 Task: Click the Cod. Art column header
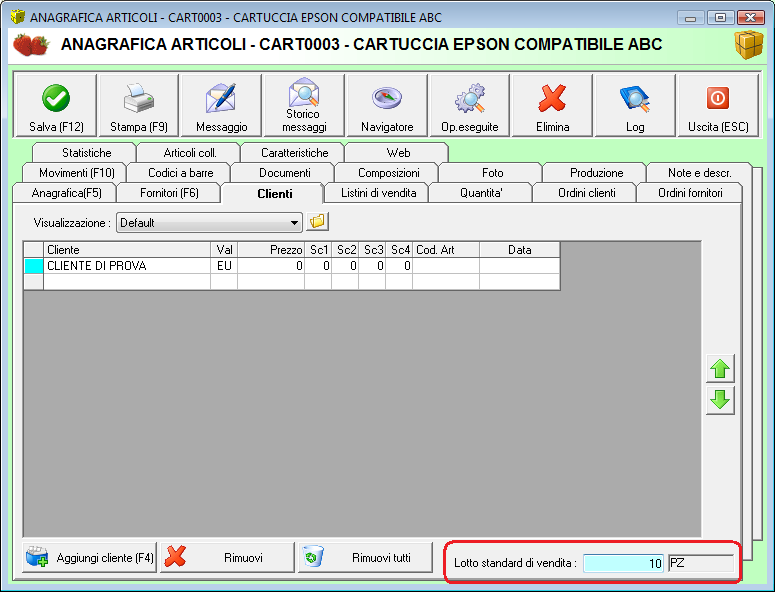pyautogui.click(x=446, y=250)
